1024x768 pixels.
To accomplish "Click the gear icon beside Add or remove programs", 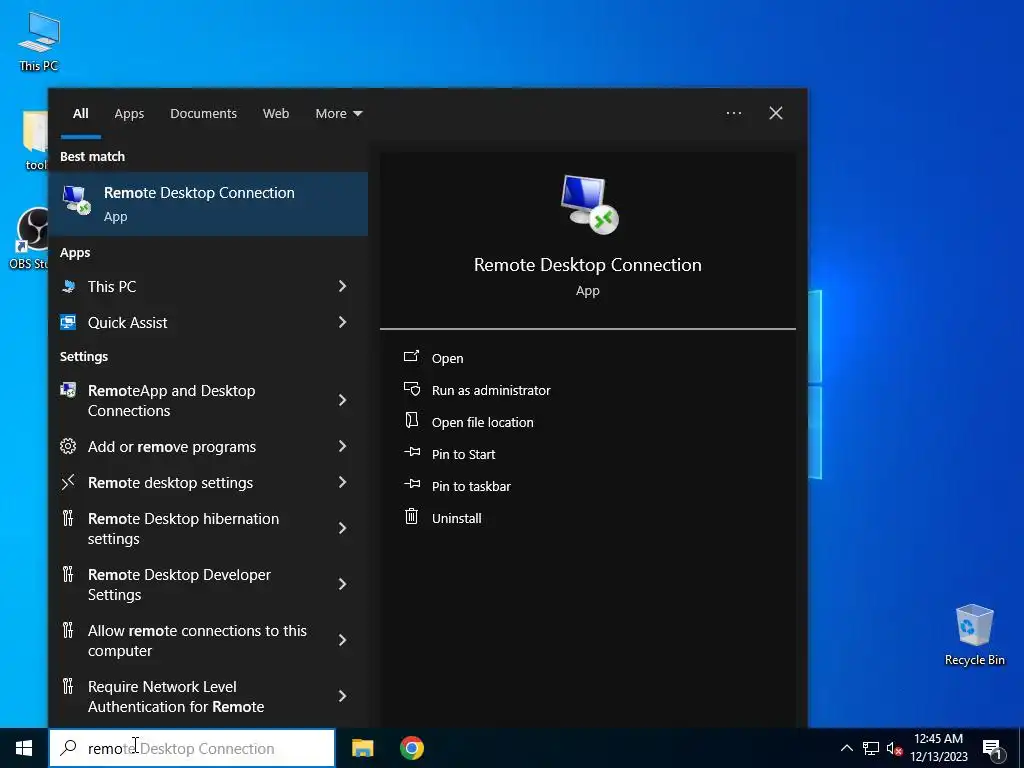I will click(x=68, y=446).
